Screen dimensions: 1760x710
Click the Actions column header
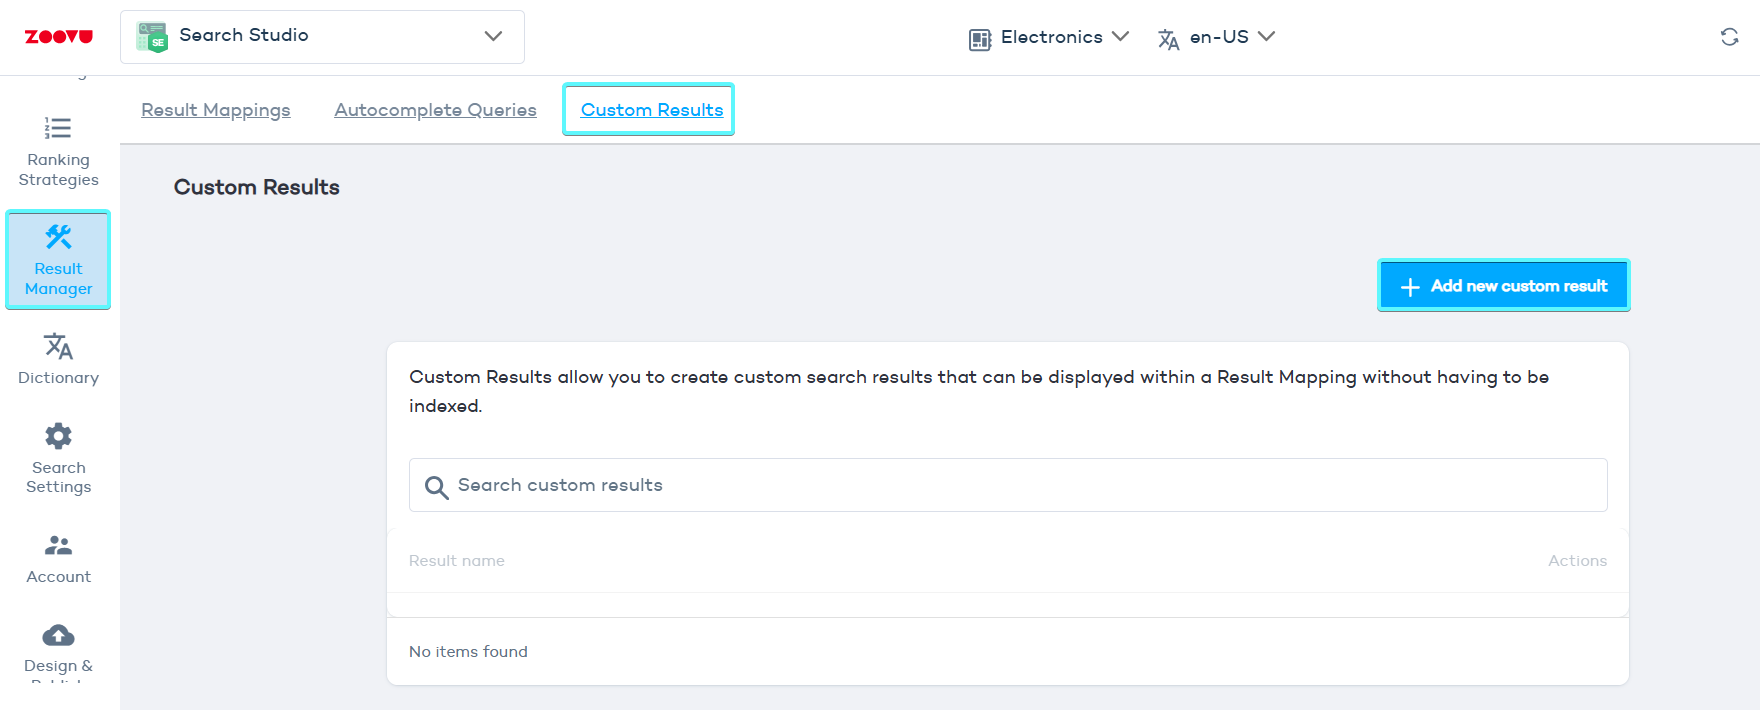(1577, 561)
